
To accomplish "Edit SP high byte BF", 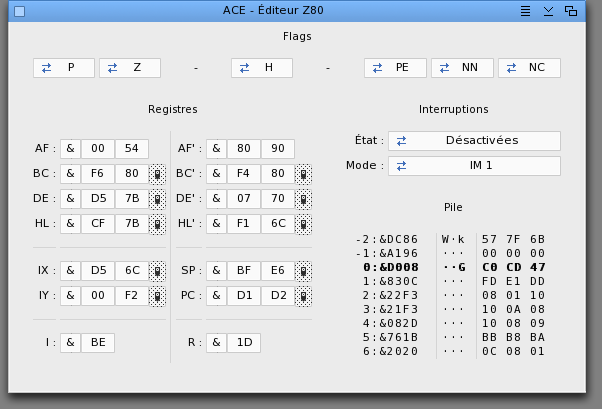I will 244,270.
